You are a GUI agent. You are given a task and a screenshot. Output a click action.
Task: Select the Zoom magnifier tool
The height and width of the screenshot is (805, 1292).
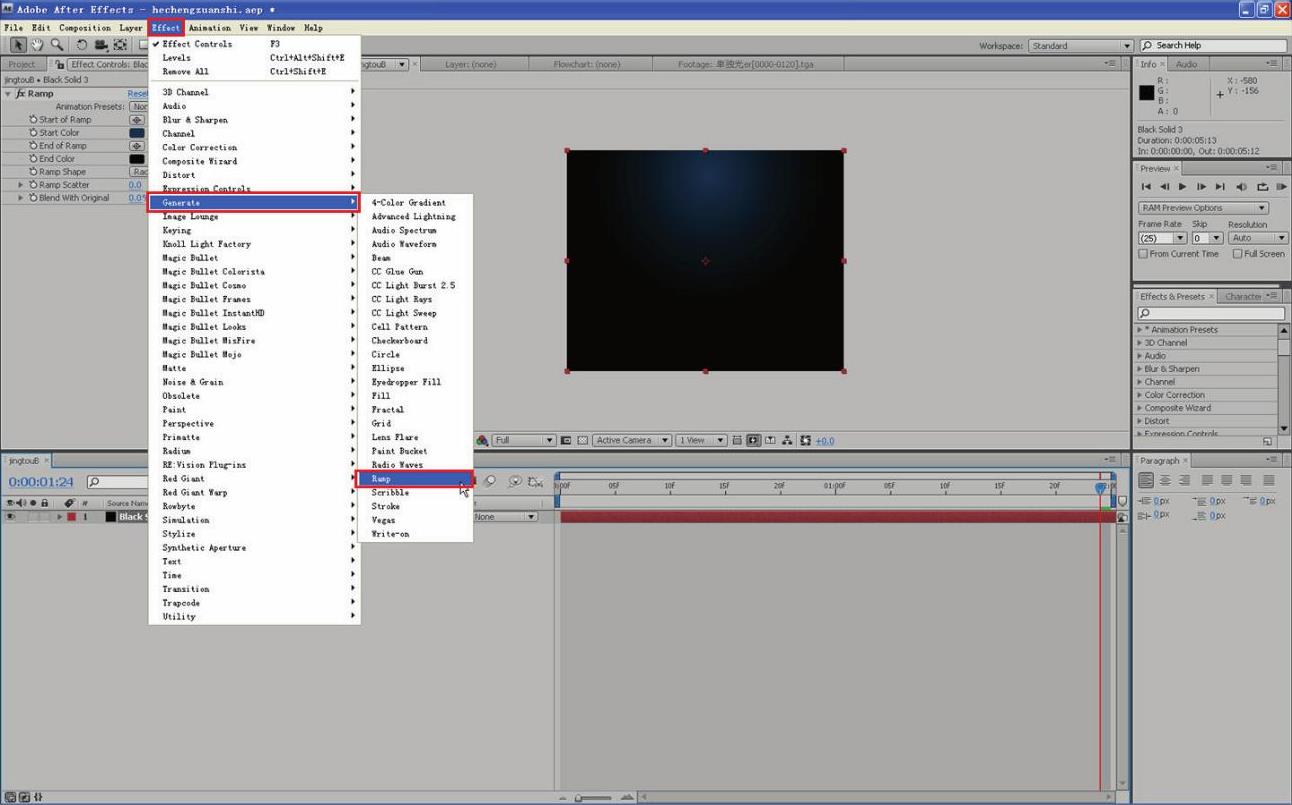tap(57, 45)
